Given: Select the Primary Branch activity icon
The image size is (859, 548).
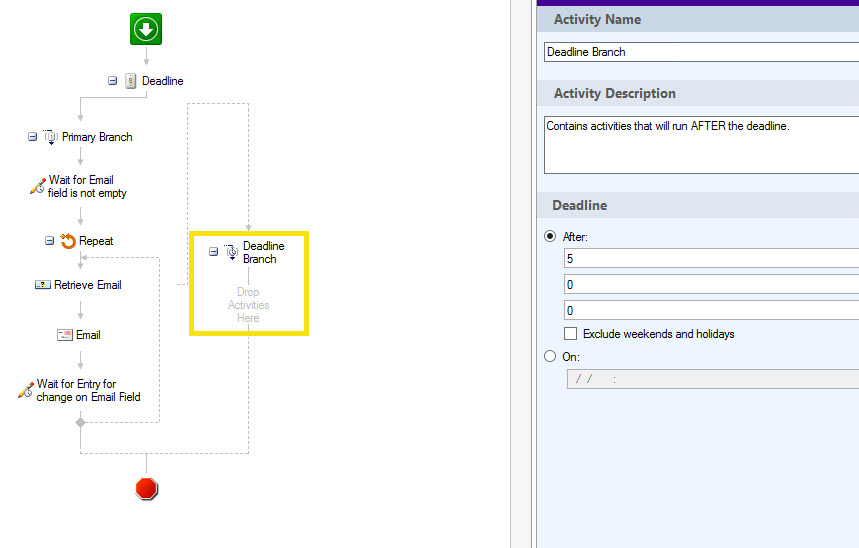Looking at the screenshot, I should 50,137.
